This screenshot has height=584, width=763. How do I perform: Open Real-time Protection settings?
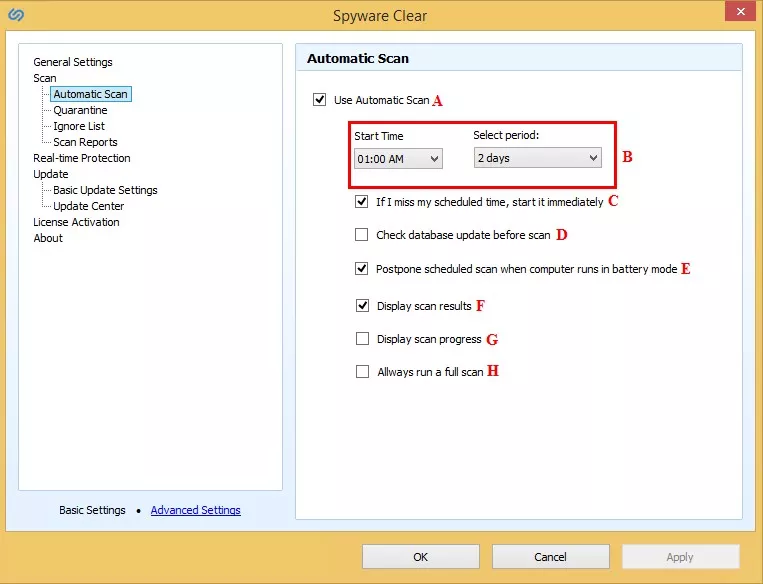point(81,158)
